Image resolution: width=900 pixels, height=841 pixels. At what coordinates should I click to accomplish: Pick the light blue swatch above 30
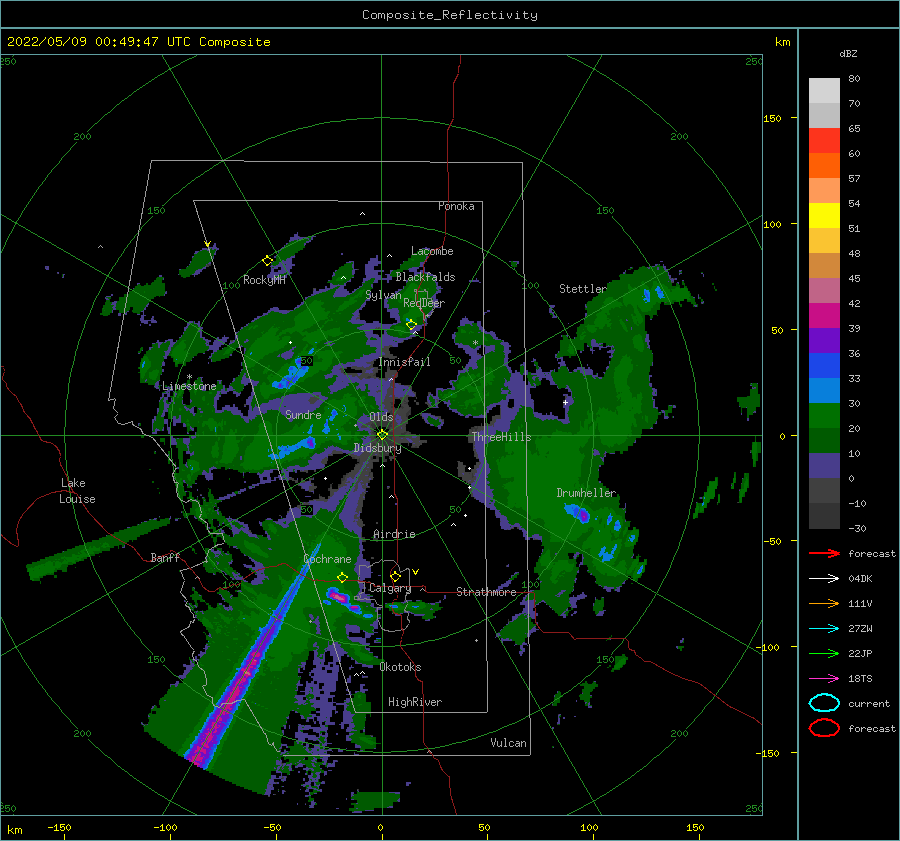pos(824,391)
